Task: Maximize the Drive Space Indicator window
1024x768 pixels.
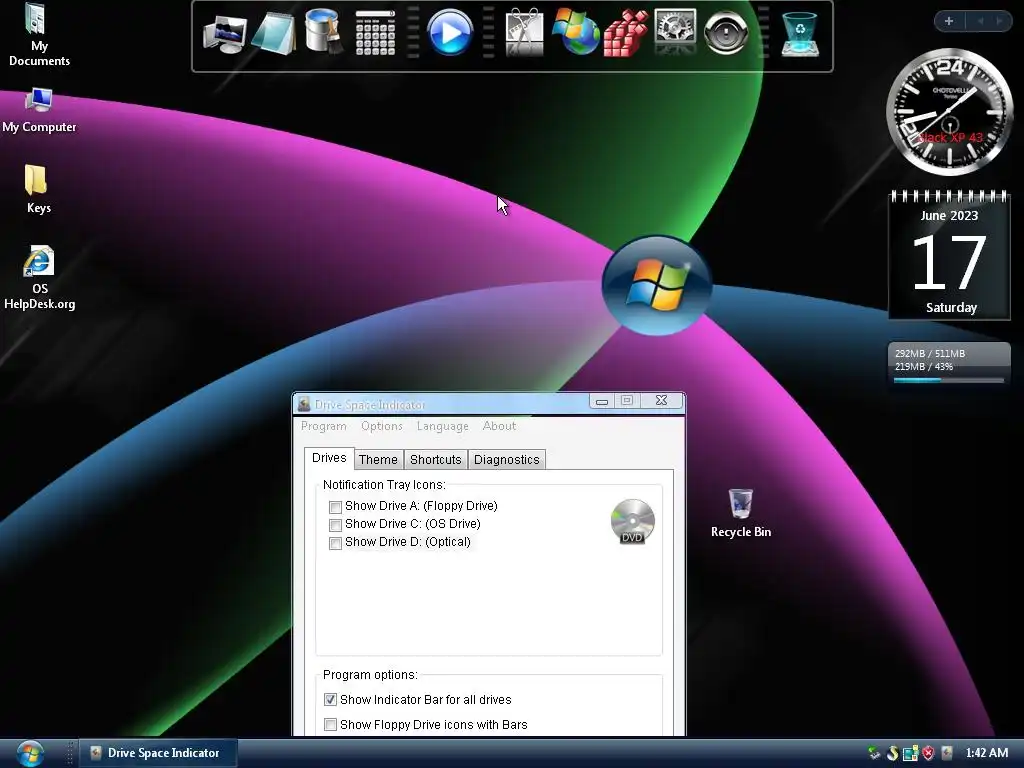Action: (x=627, y=401)
